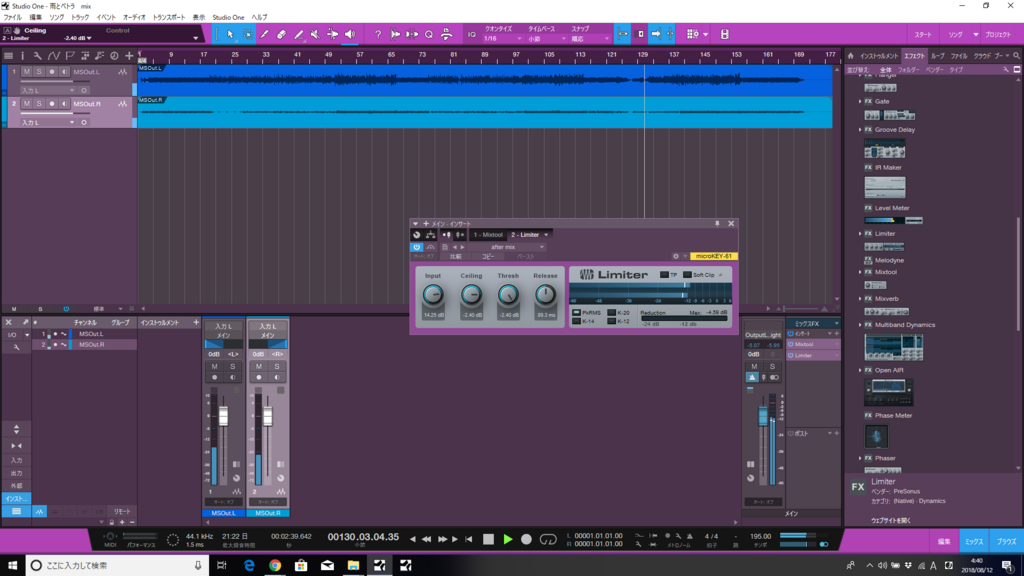Open the Song menu
Image resolution: width=1024 pixels, height=576 pixels.
click(x=57, y=17)
